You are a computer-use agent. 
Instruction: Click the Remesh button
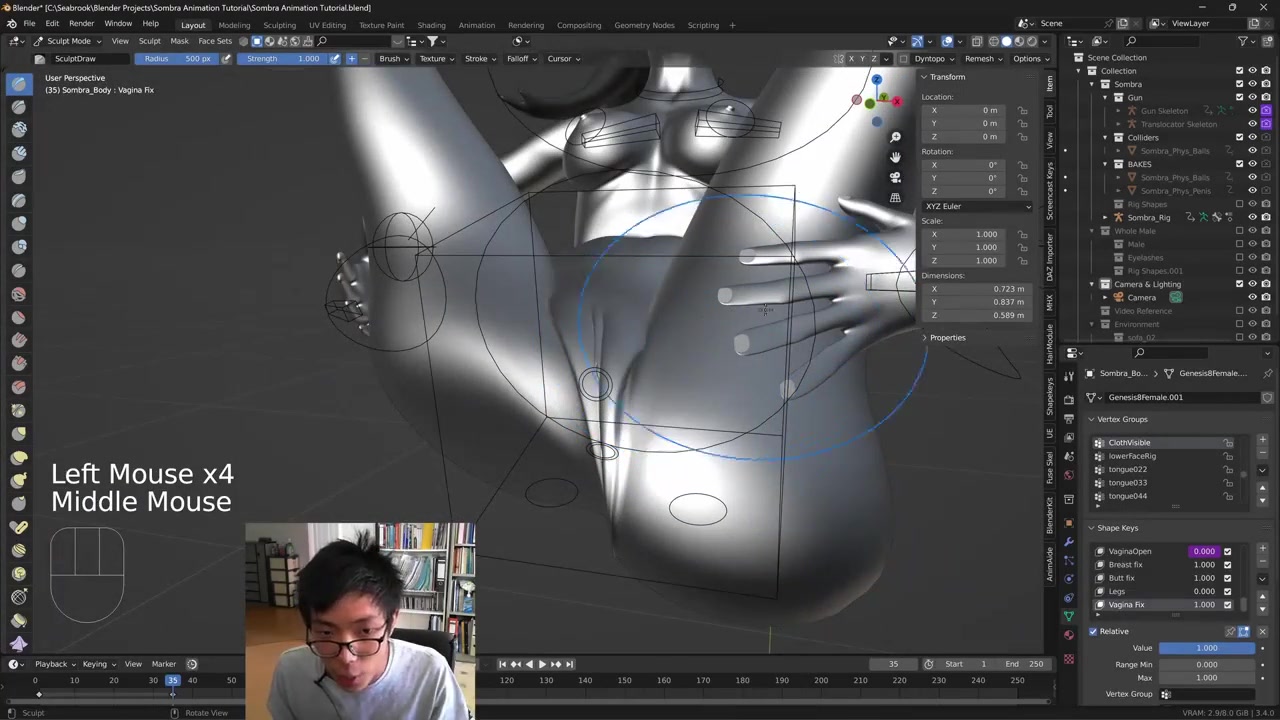983,59
